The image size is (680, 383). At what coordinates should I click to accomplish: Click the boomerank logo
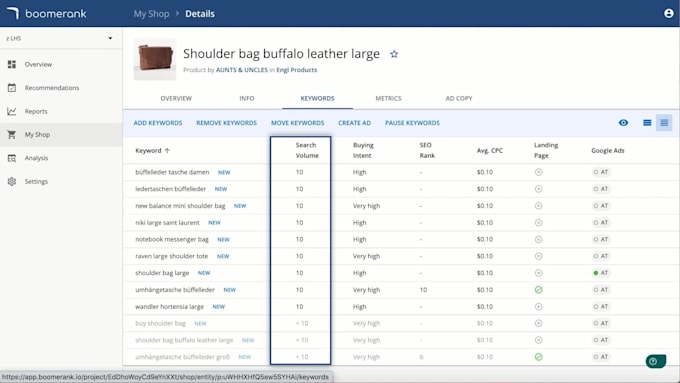46,13
